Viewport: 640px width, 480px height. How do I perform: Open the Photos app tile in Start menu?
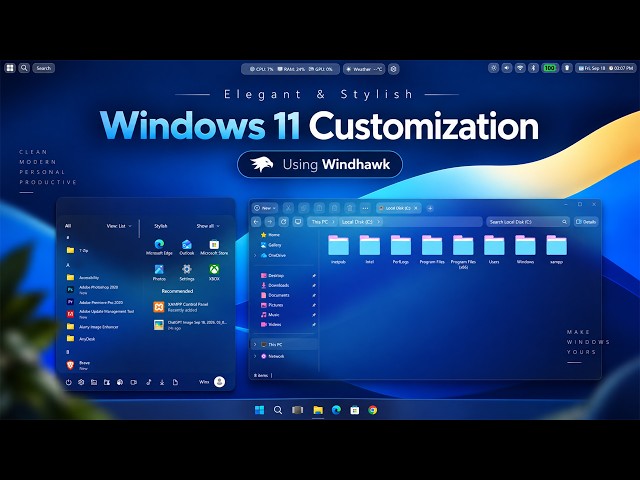click(x=159, y=272)
